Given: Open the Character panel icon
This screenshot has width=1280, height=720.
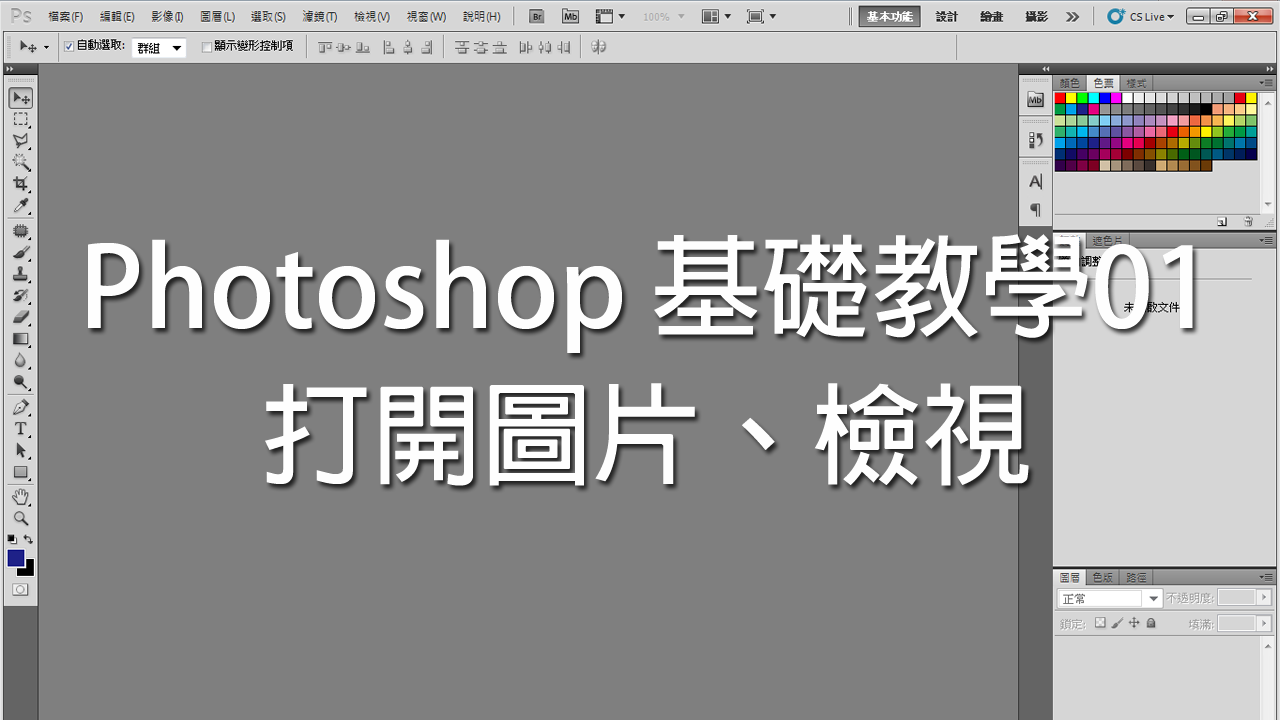Looking at the screenshot, I should (x=1035, y=181).
